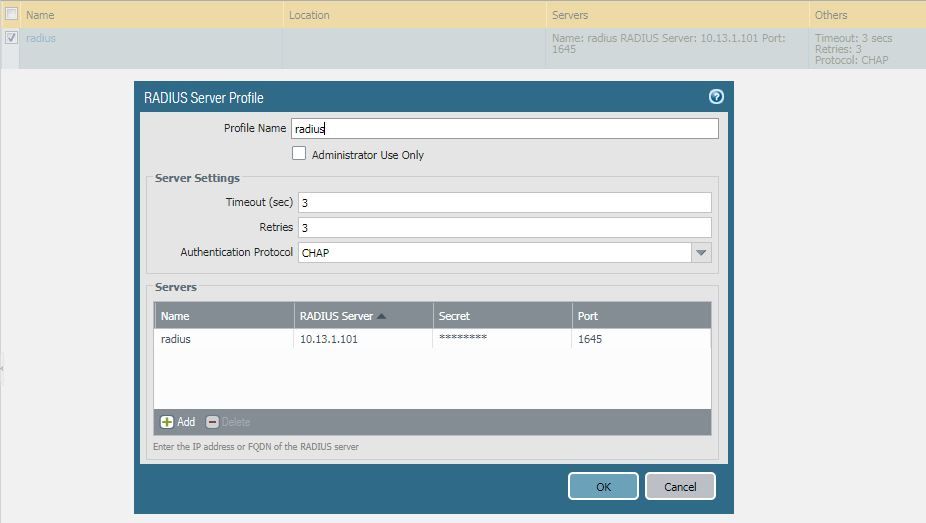Focus the Retries input field
The height and width of the screenshot is (523, 926).
[x=504, y=227]
